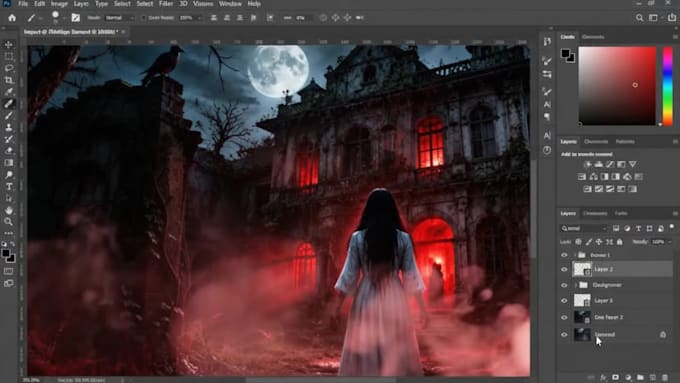Select the Lasso tool
Screen dimensions: 680x383
(9, 68)
